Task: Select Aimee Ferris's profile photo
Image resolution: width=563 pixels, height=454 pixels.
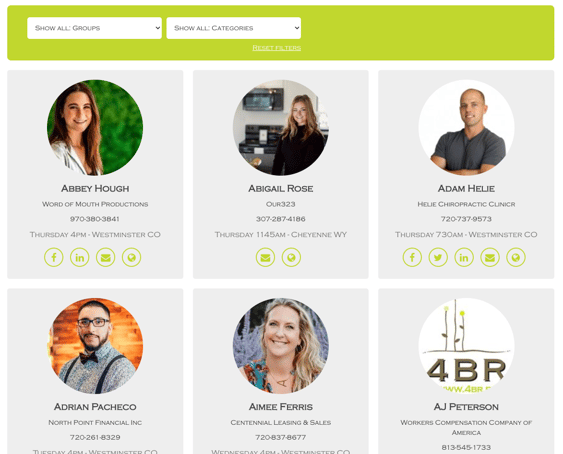Action: [281, 346]
